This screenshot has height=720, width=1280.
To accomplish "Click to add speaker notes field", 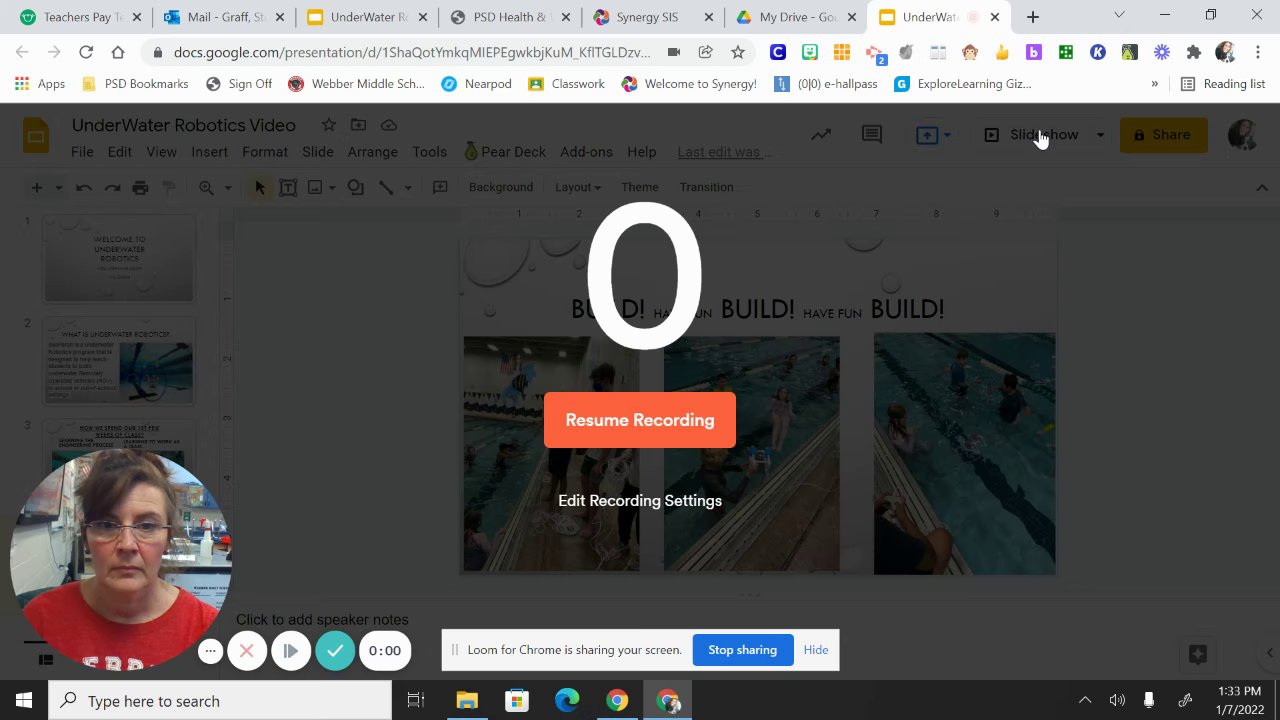I will point(322,620).
